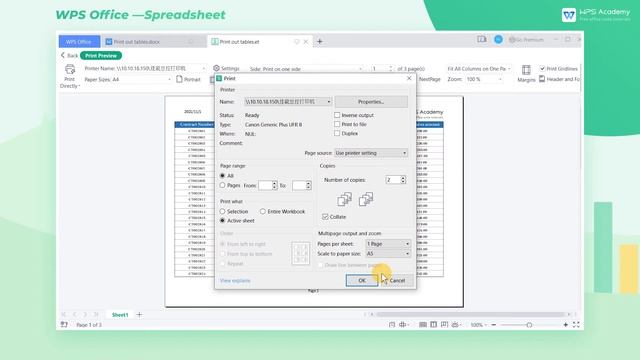The image size is (640, 360).
Task: Select Entire Workbook radio button
Action: tap(263, 211)
